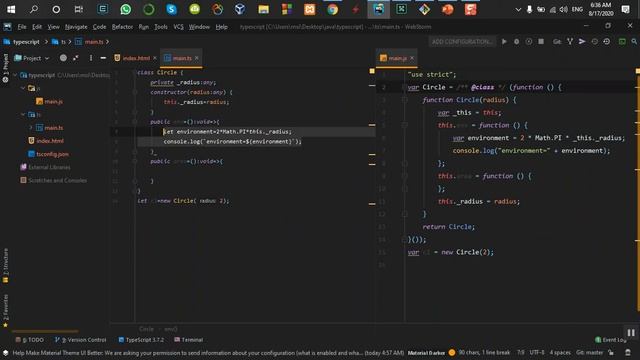The image size is (640, 360).
Task: Click the pause icon at bottom right
Action: pyautogui.click(x=631, y=333)
